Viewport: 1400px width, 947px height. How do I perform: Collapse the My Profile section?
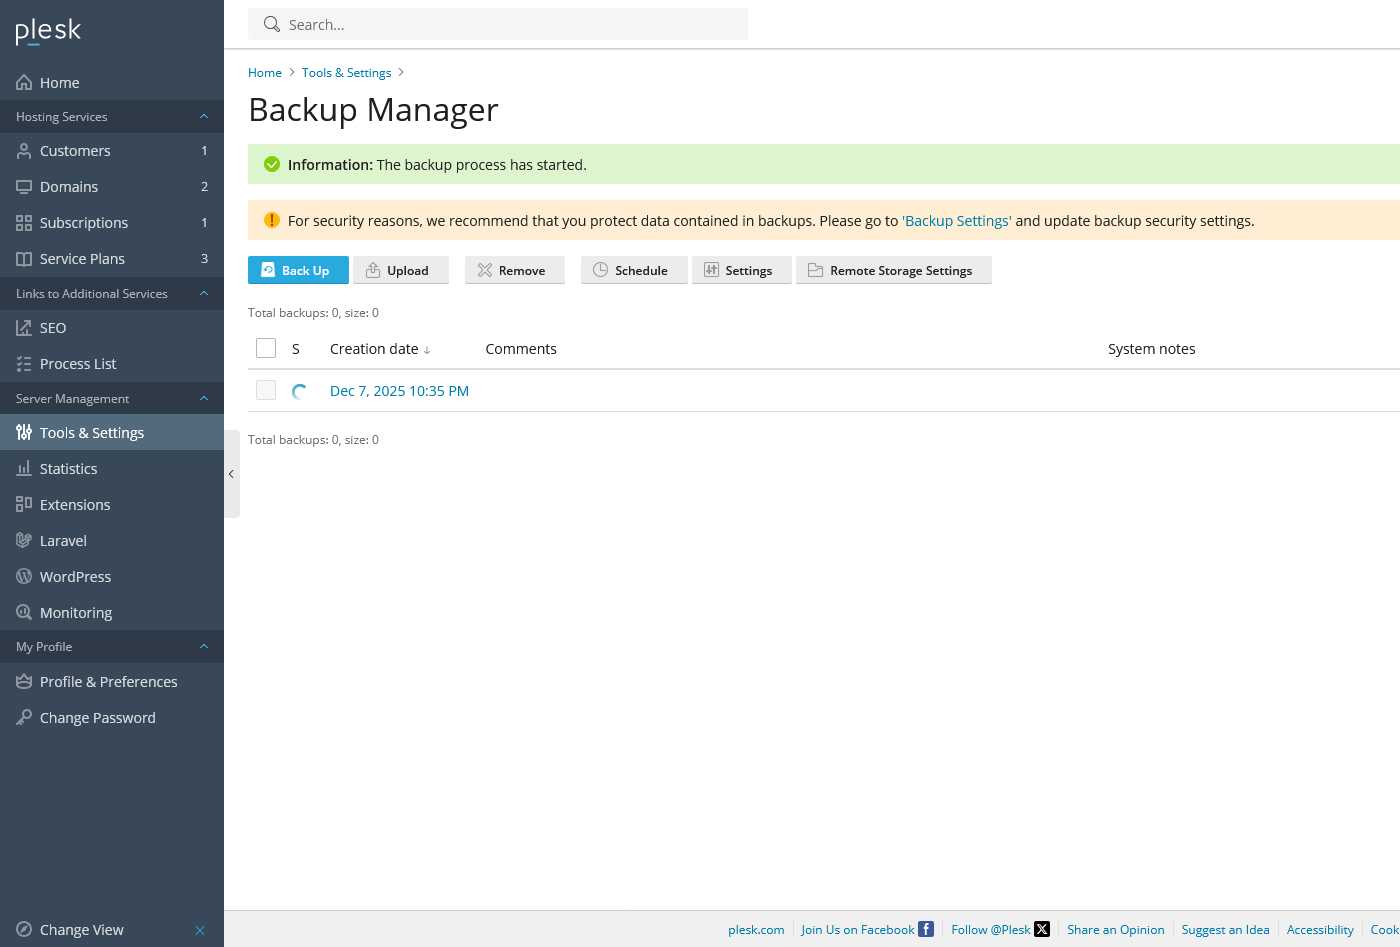tap(204, 647)
